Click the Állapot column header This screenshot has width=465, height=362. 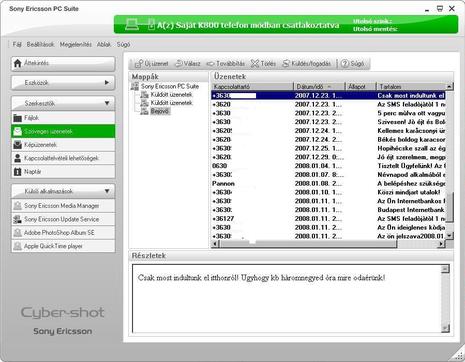360,86
